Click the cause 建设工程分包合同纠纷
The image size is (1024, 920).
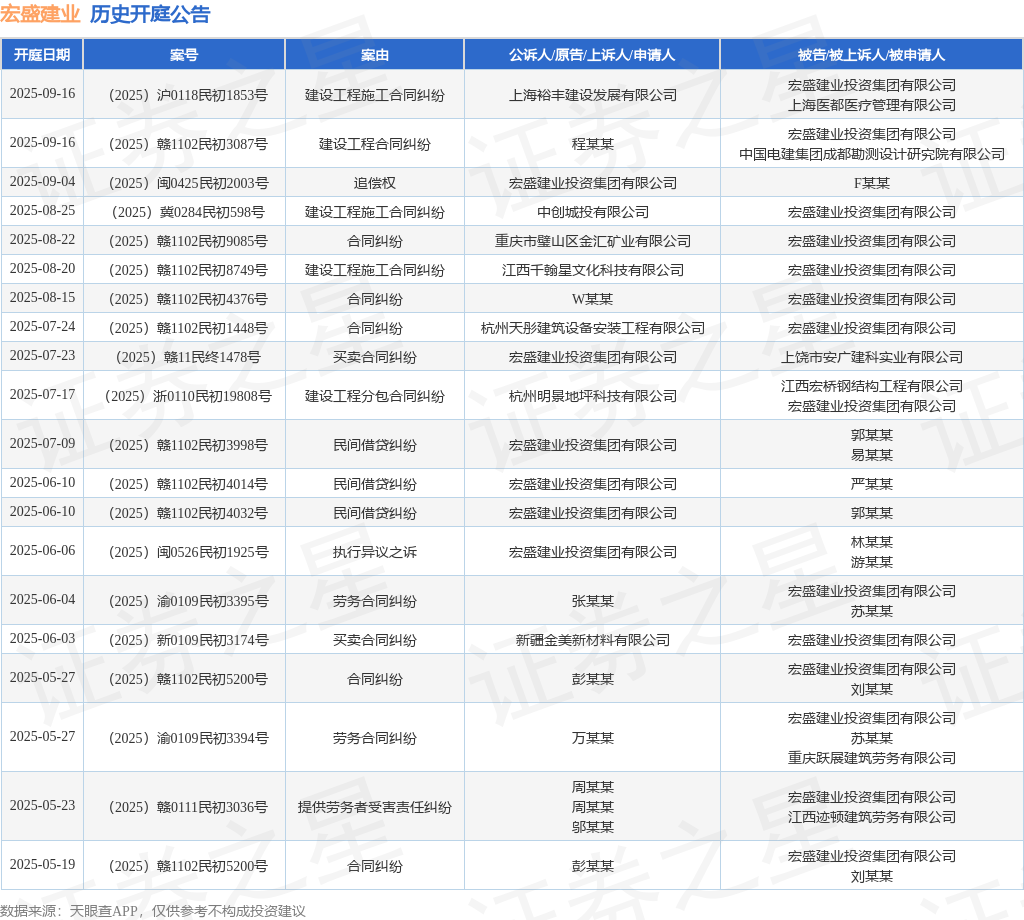(x=375, y=396)
